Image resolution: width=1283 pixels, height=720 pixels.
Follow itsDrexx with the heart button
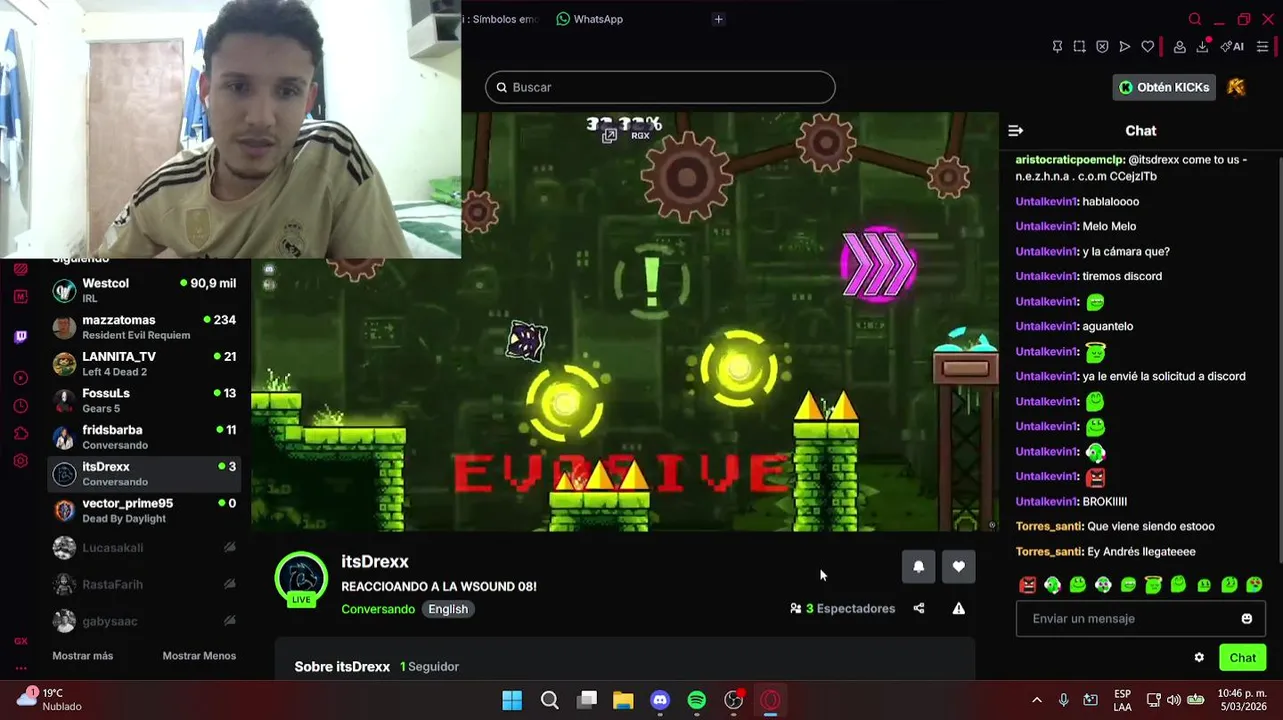point(959,567)
